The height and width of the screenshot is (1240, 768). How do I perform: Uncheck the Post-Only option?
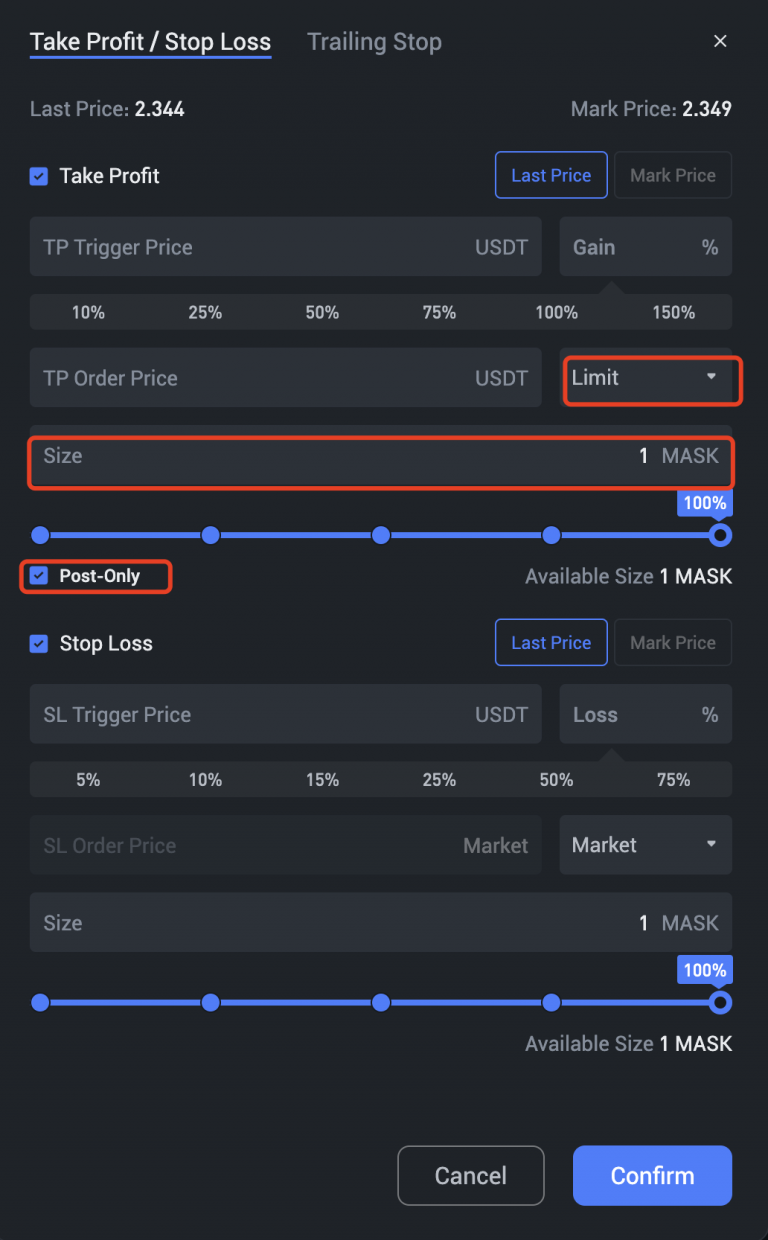pos(38,576)
